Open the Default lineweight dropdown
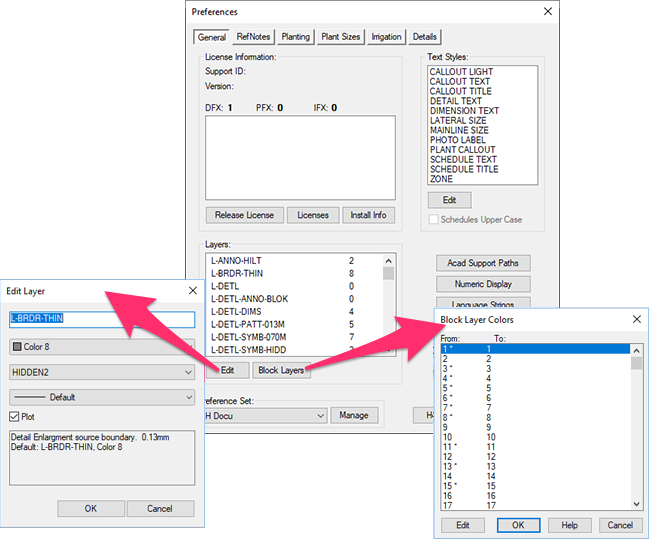 point(102,397)
